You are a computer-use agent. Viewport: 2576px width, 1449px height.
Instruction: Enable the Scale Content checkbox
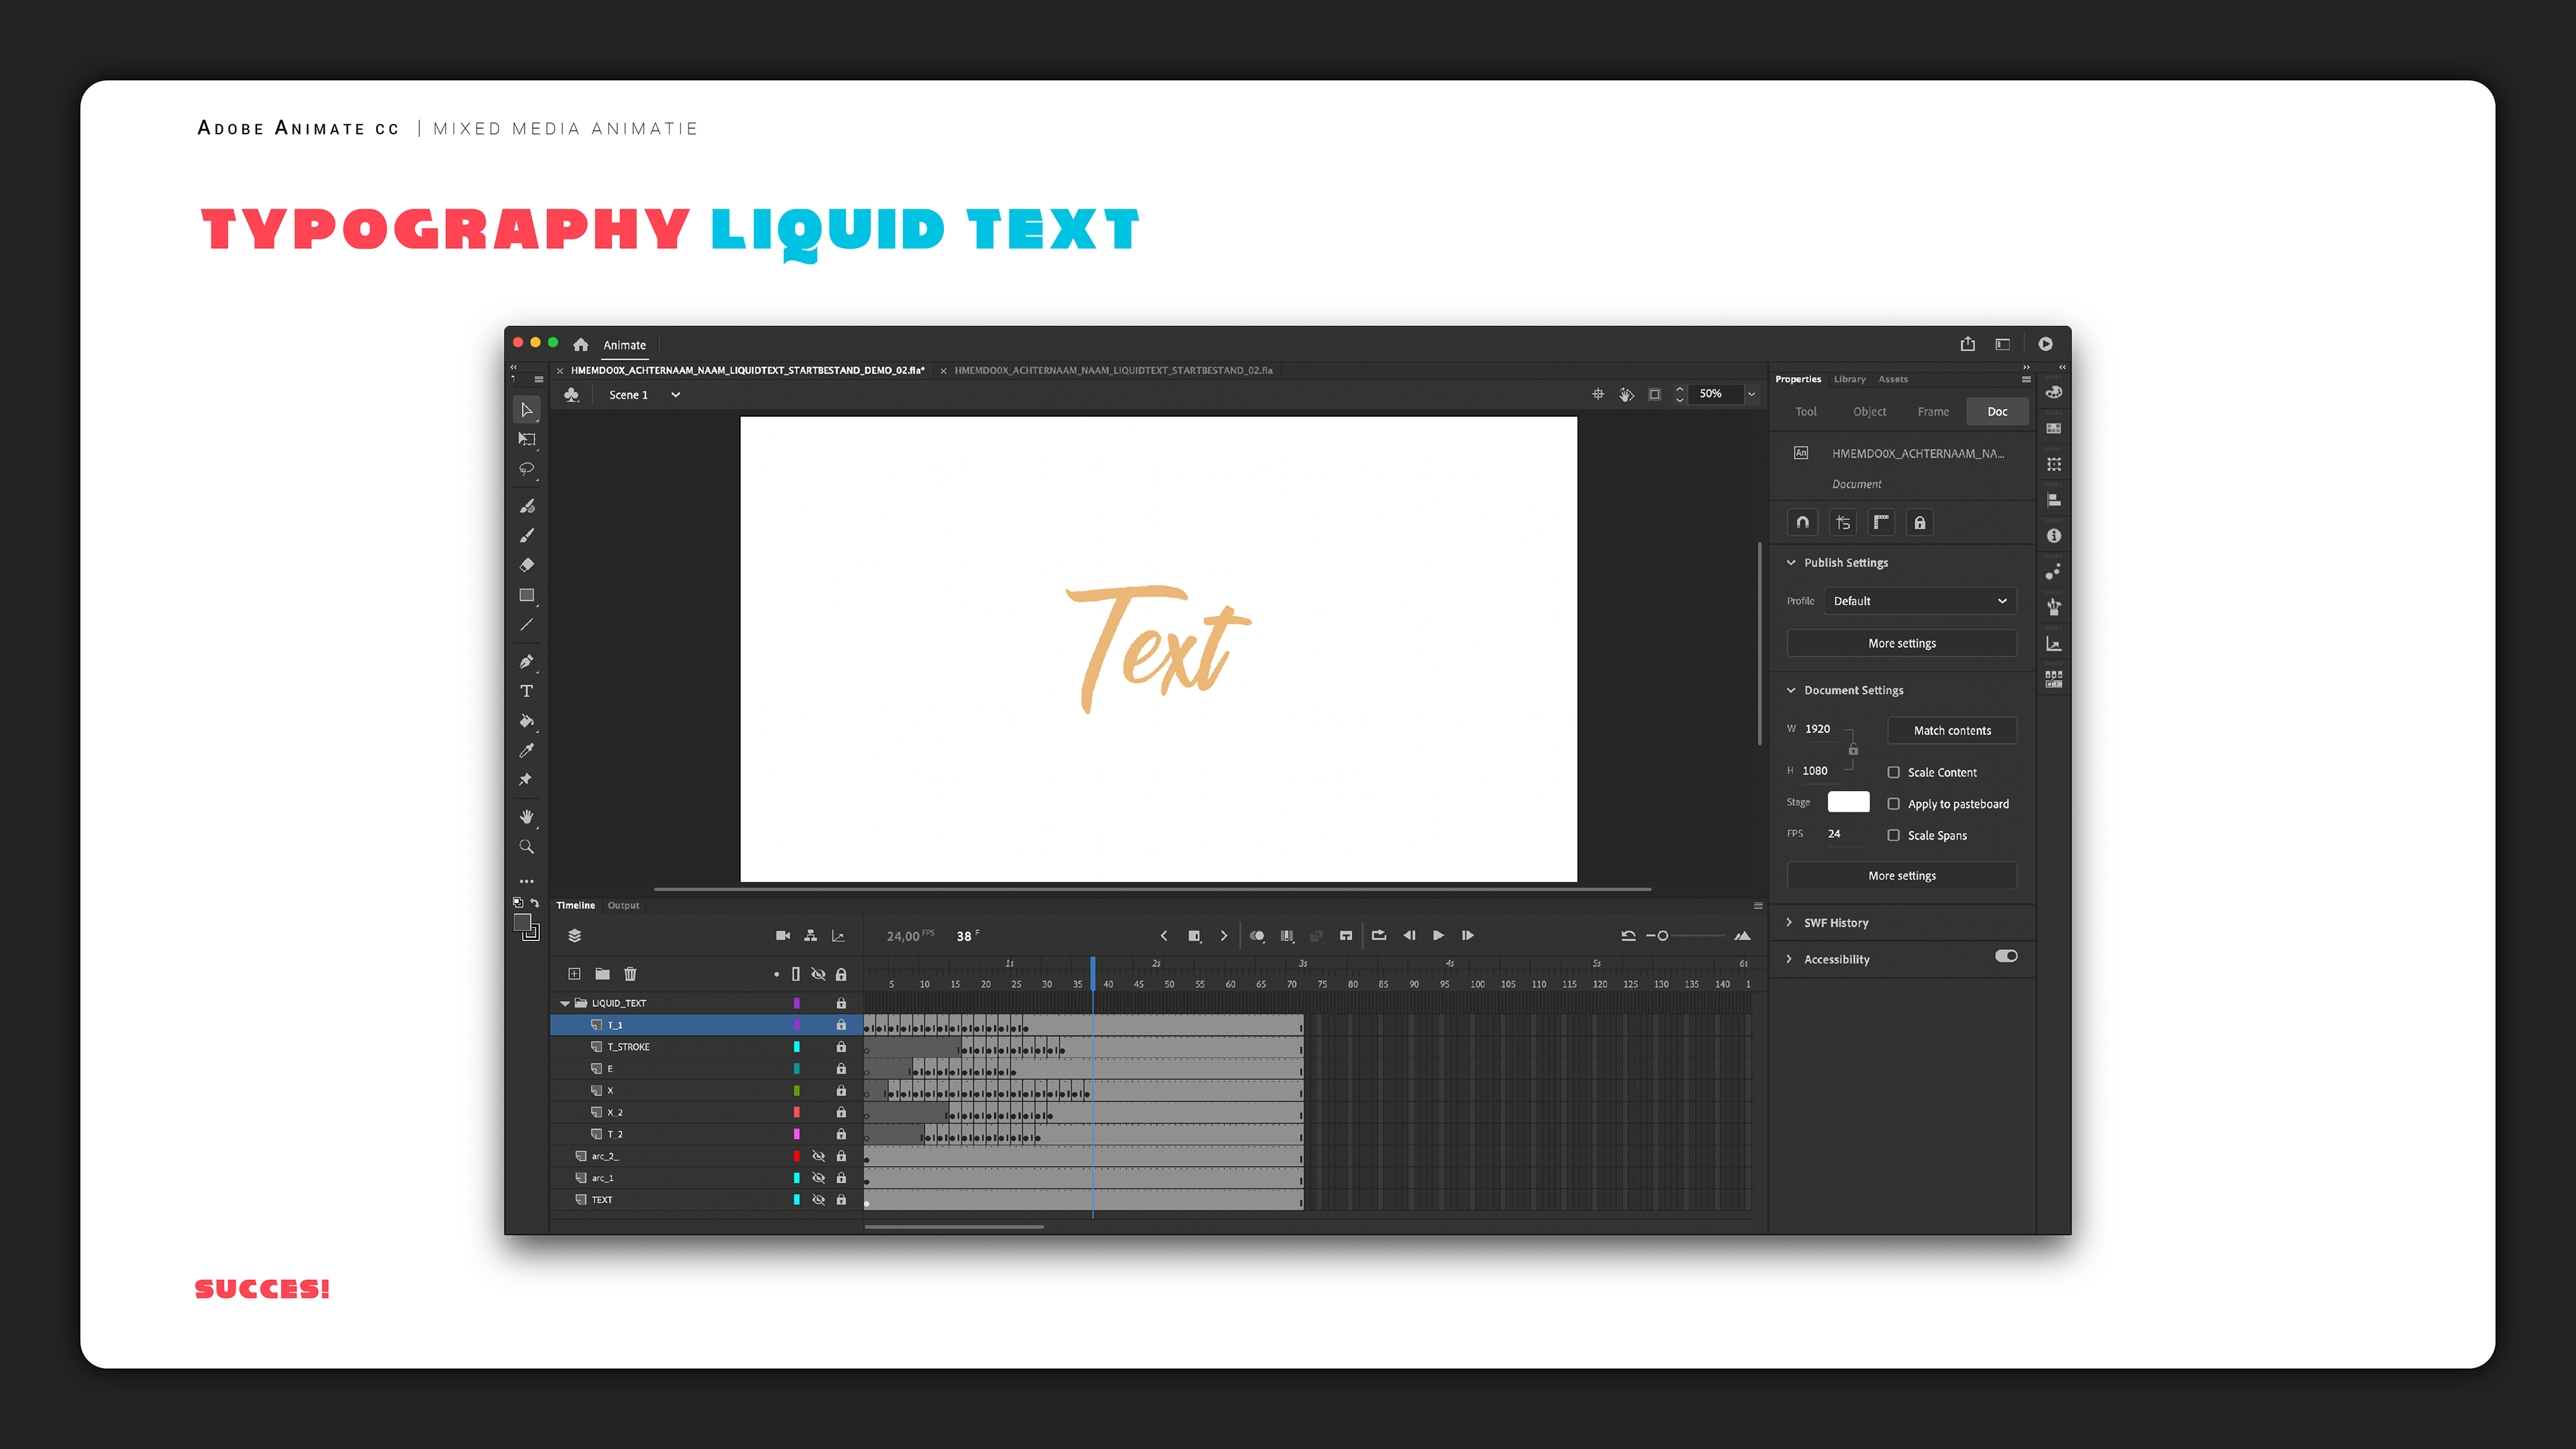pos(1893,772)
